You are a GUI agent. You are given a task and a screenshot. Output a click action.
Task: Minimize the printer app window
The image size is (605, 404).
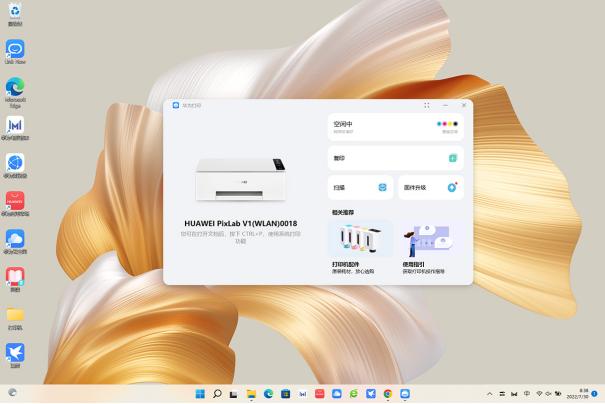445,105
